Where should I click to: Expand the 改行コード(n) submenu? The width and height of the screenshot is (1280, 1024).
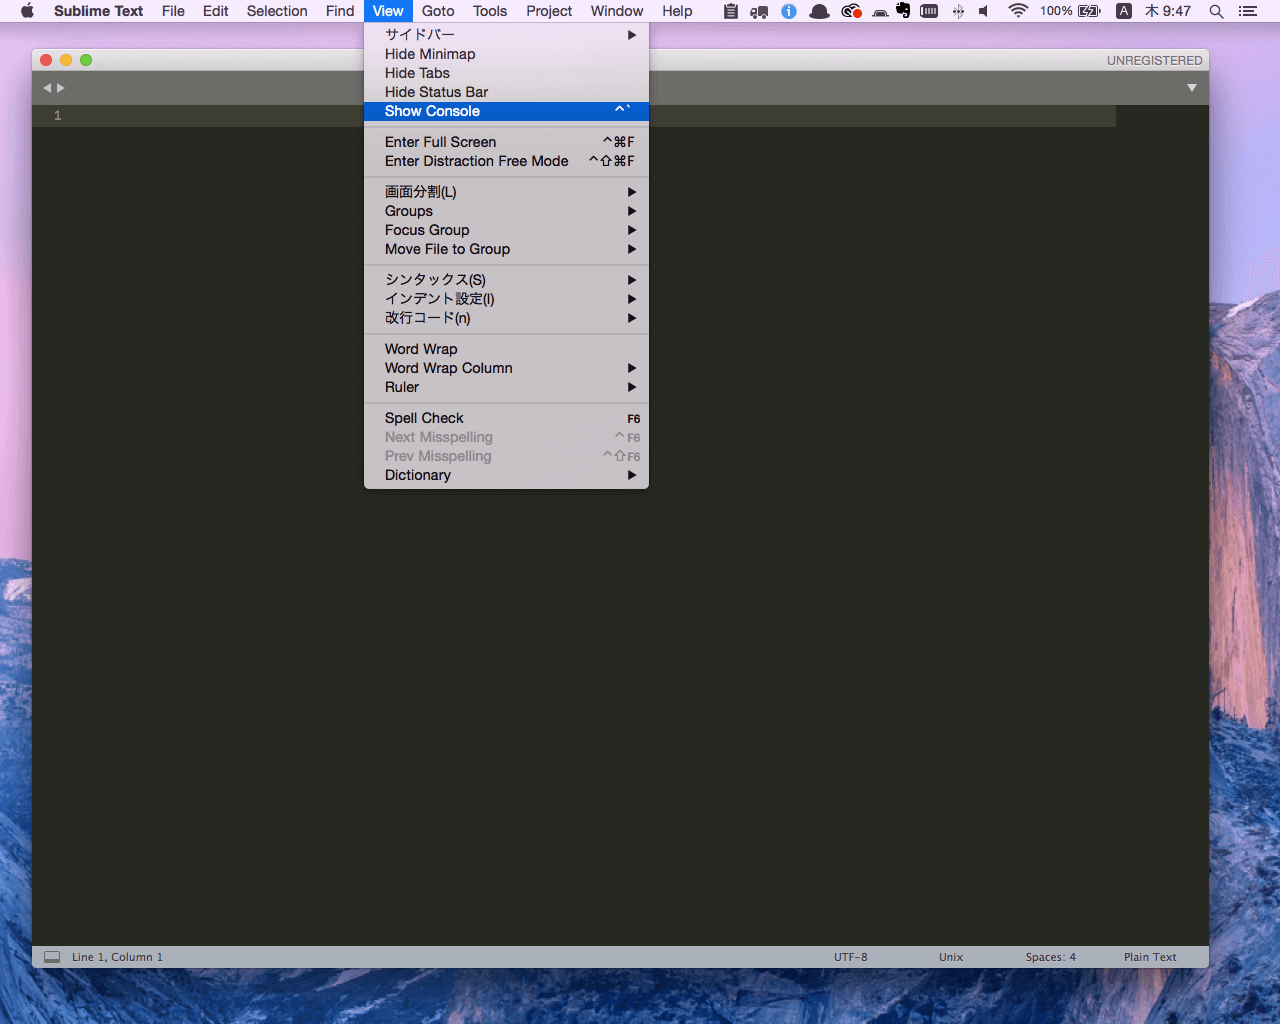506,318
